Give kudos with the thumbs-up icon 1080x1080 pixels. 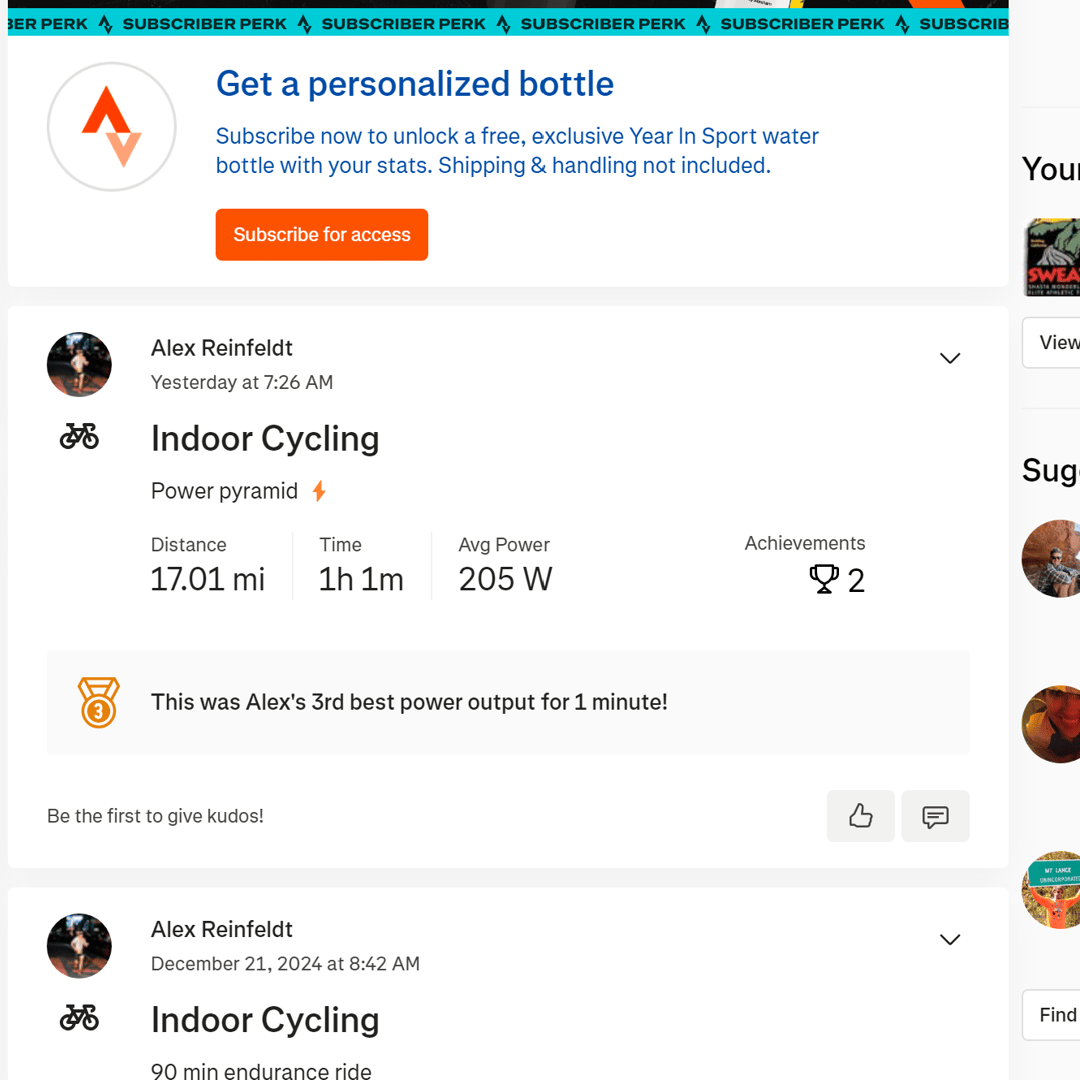pyautogui.click(x=860, y=816)
